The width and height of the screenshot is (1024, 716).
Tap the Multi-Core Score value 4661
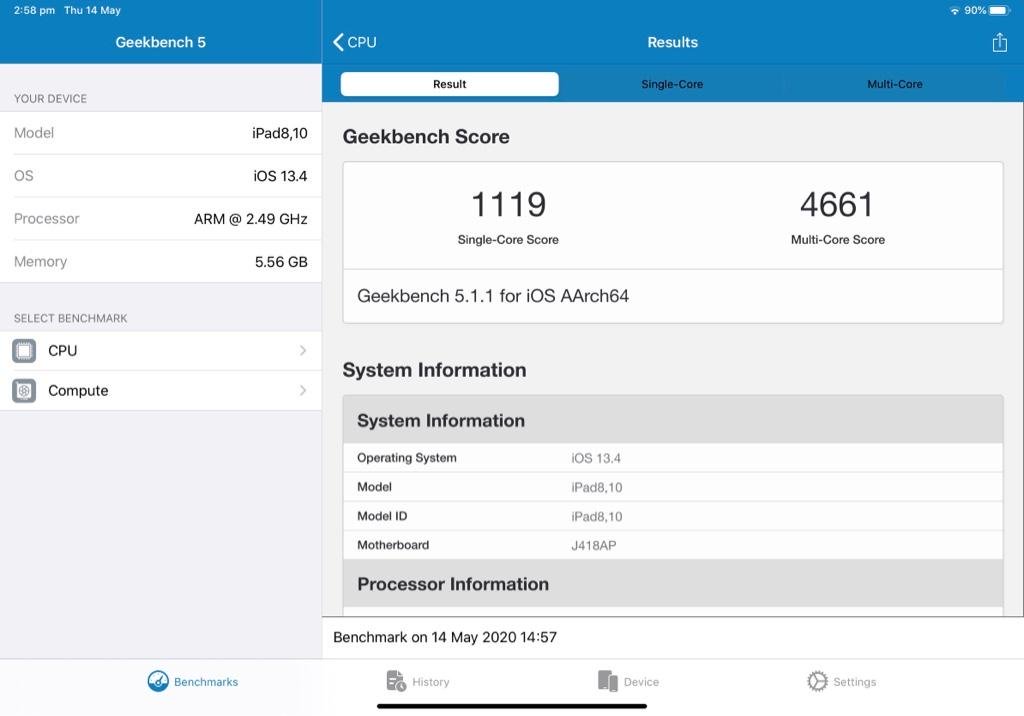[837, 204]
